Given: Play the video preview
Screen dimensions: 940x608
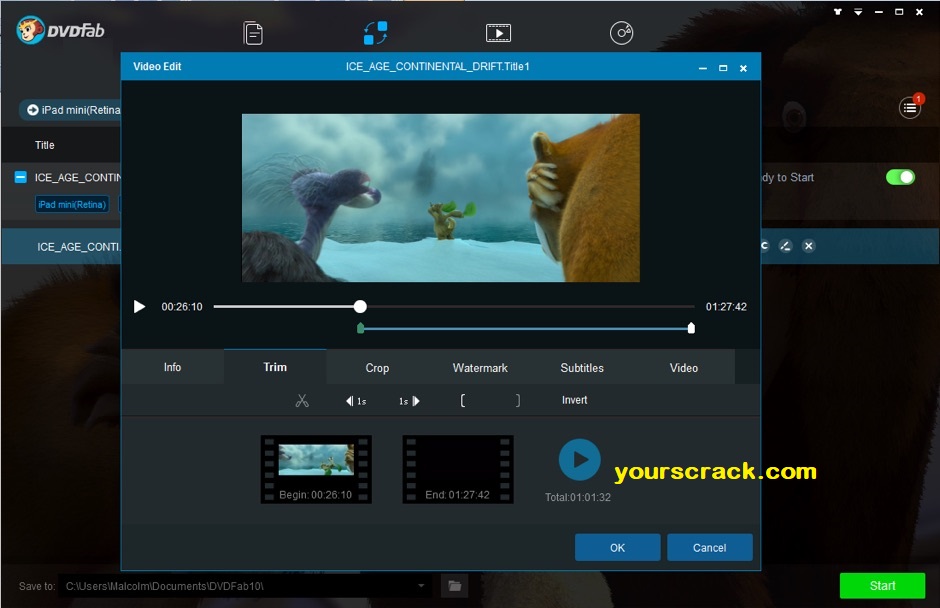Looking at the screenshot, I should point(139,307).
